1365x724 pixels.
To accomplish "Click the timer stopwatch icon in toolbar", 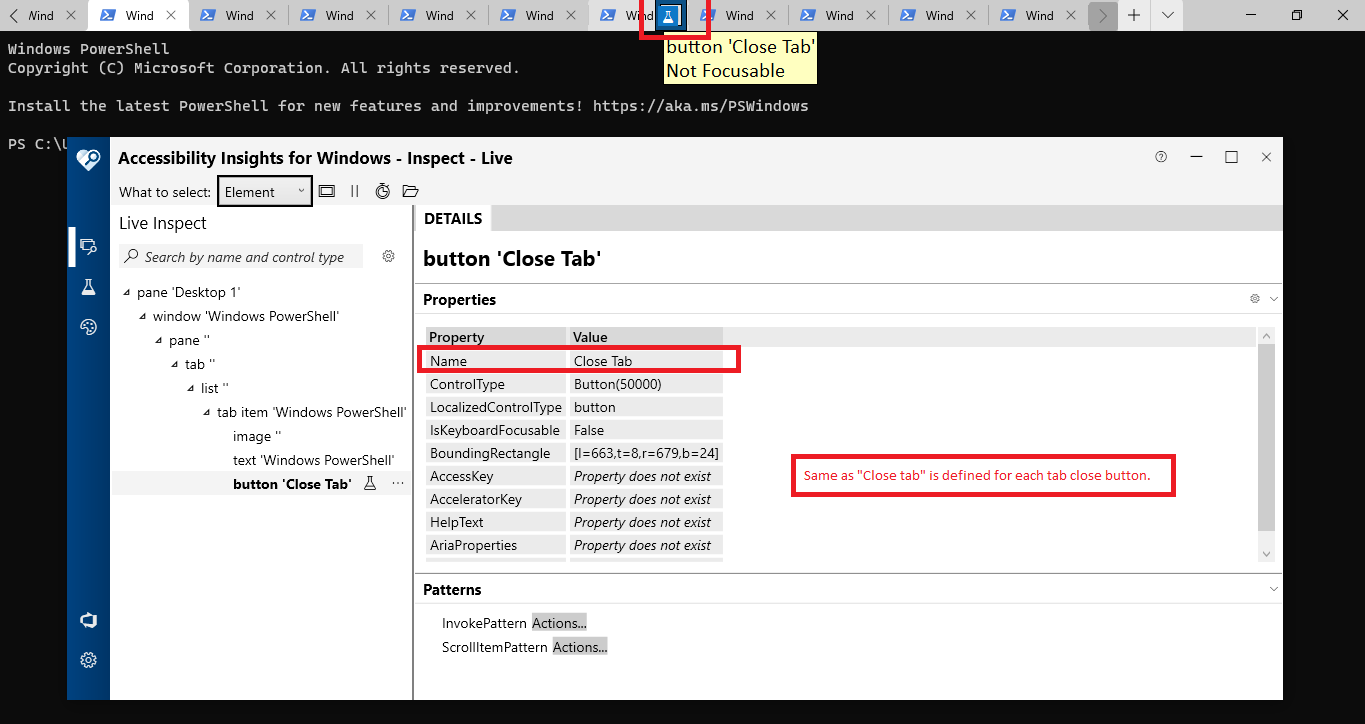I will point(382,191).
